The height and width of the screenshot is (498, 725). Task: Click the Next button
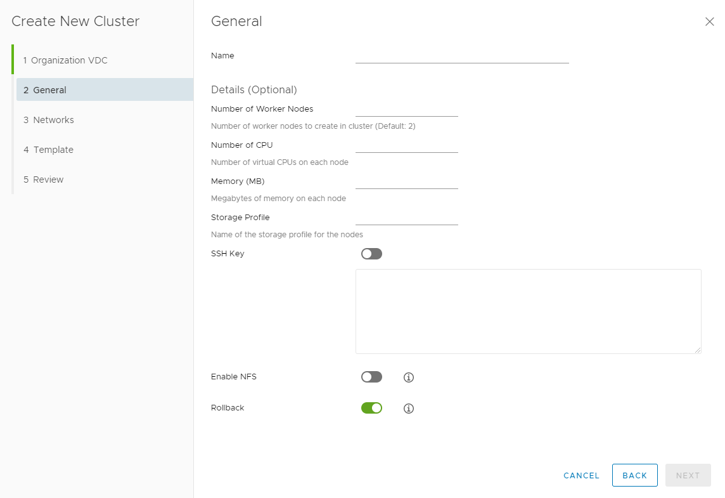(688, 476)
